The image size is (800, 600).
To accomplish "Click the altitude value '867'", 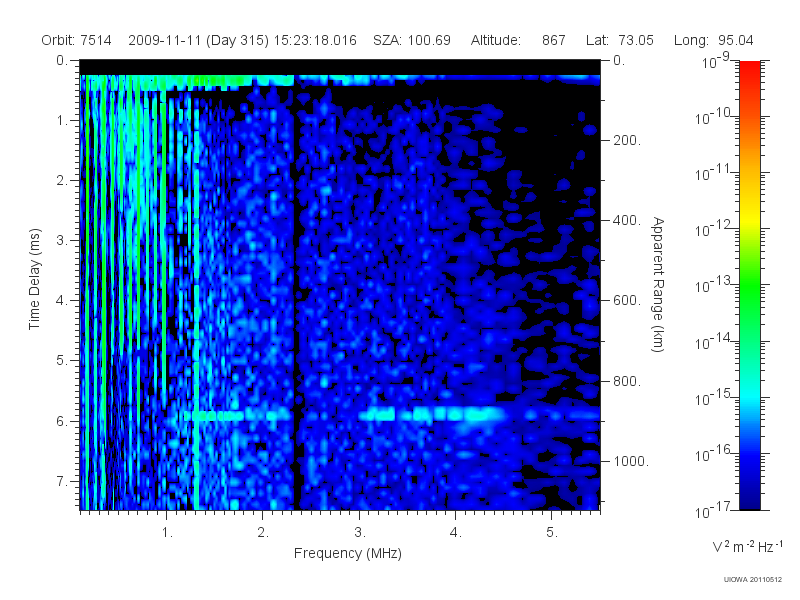I will click(554, 40).
